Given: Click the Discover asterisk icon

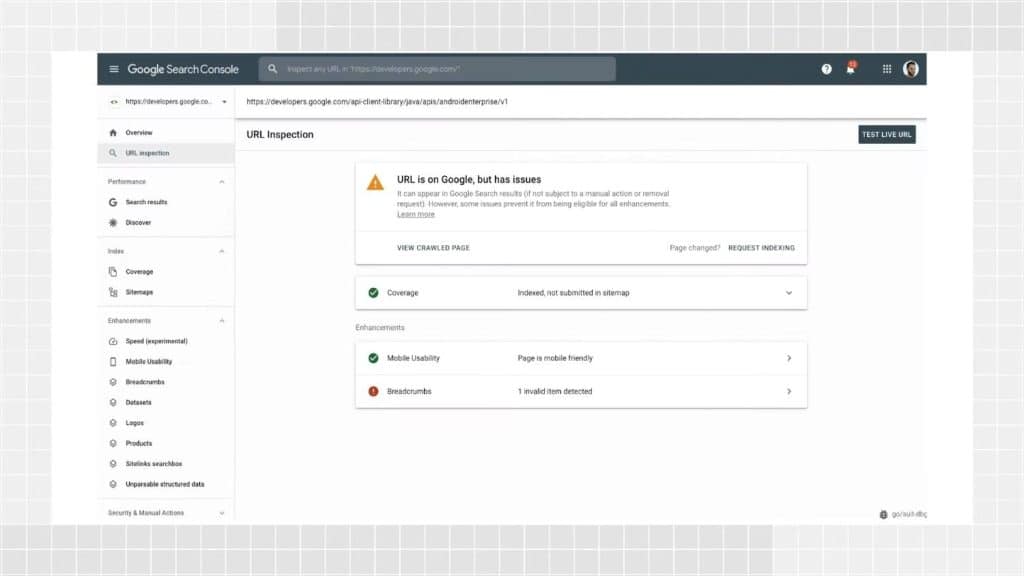Looking at the screenshot, I should click(113, 223).
